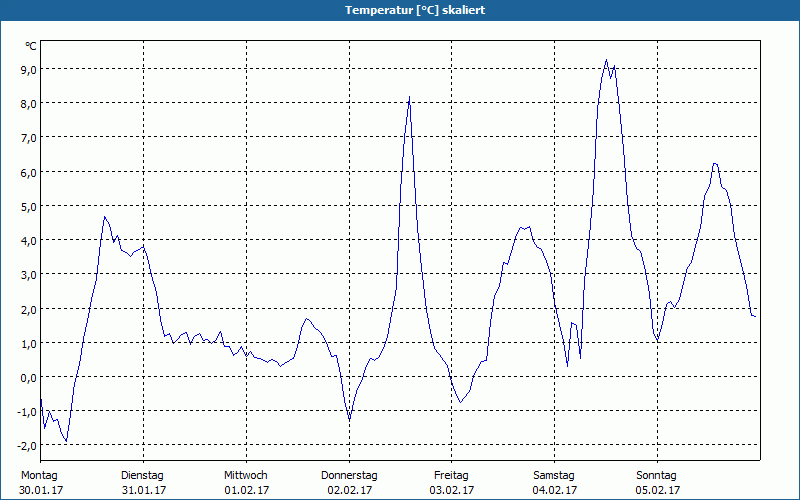Viewport: 800px width, 500px height.
Task: Click the Donnerstag day label
Action: click(349, 476)
